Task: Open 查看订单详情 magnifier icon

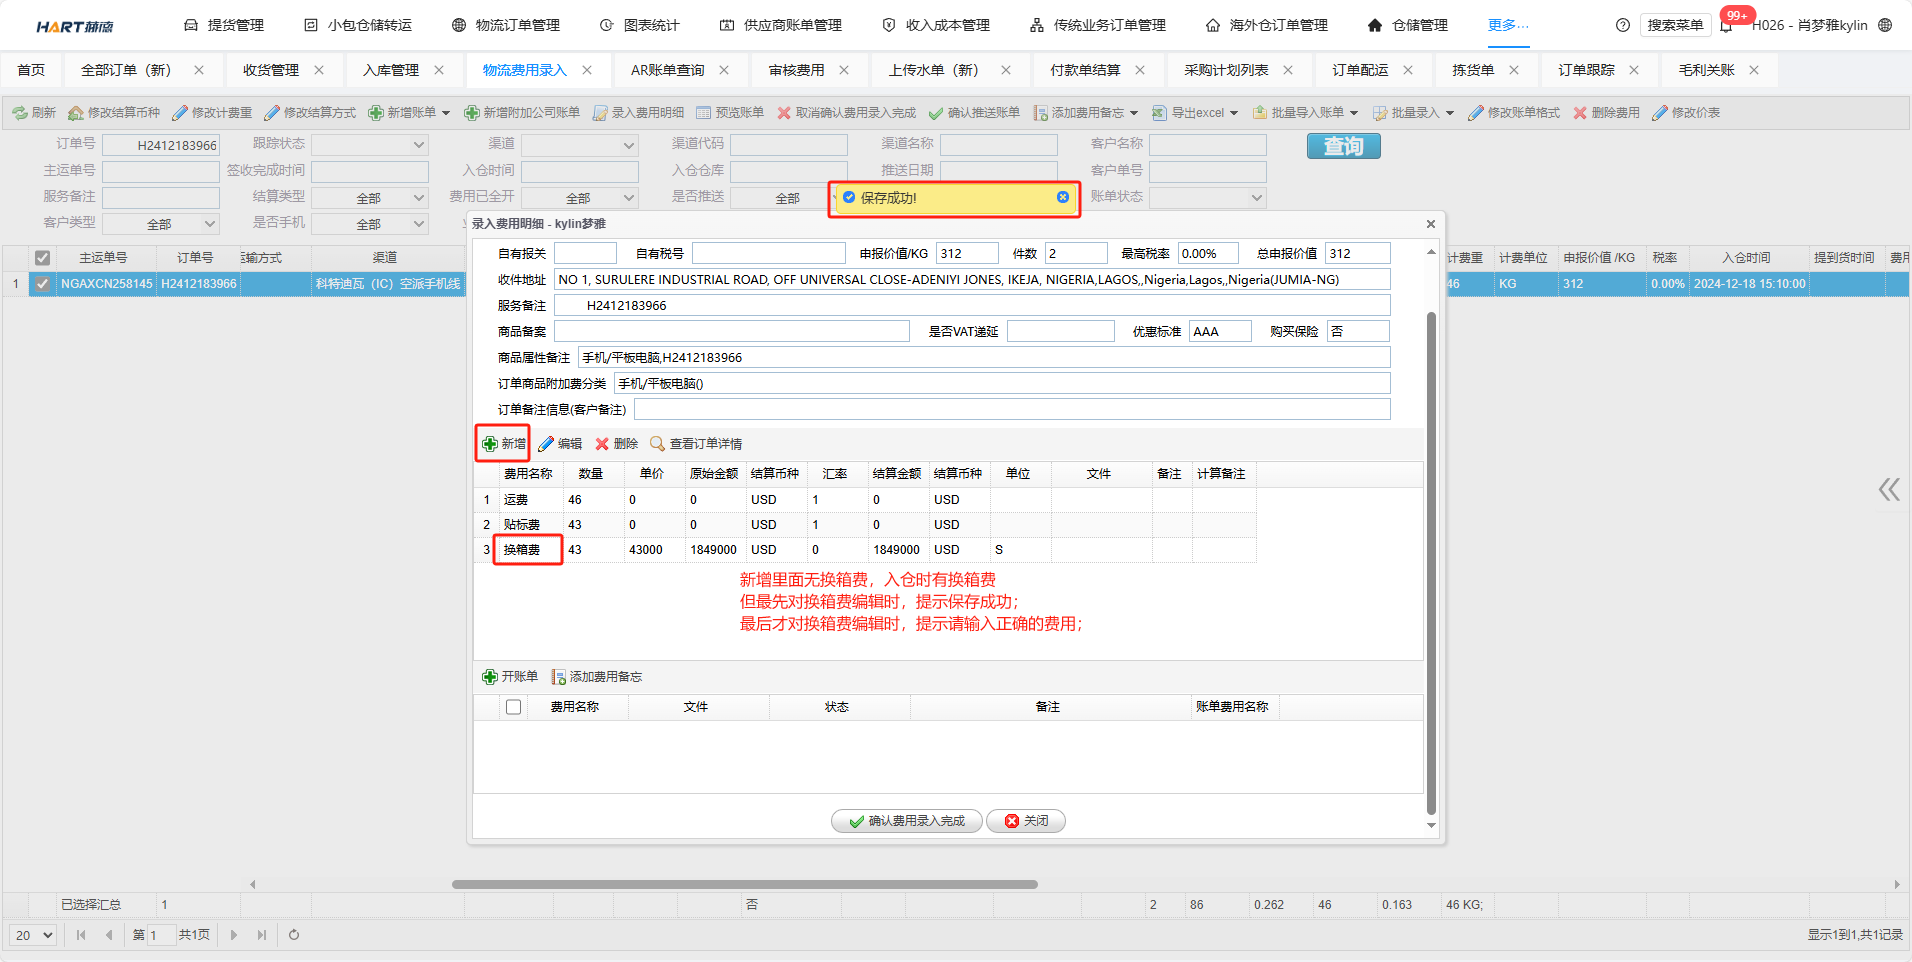Action: pos(657,444)
